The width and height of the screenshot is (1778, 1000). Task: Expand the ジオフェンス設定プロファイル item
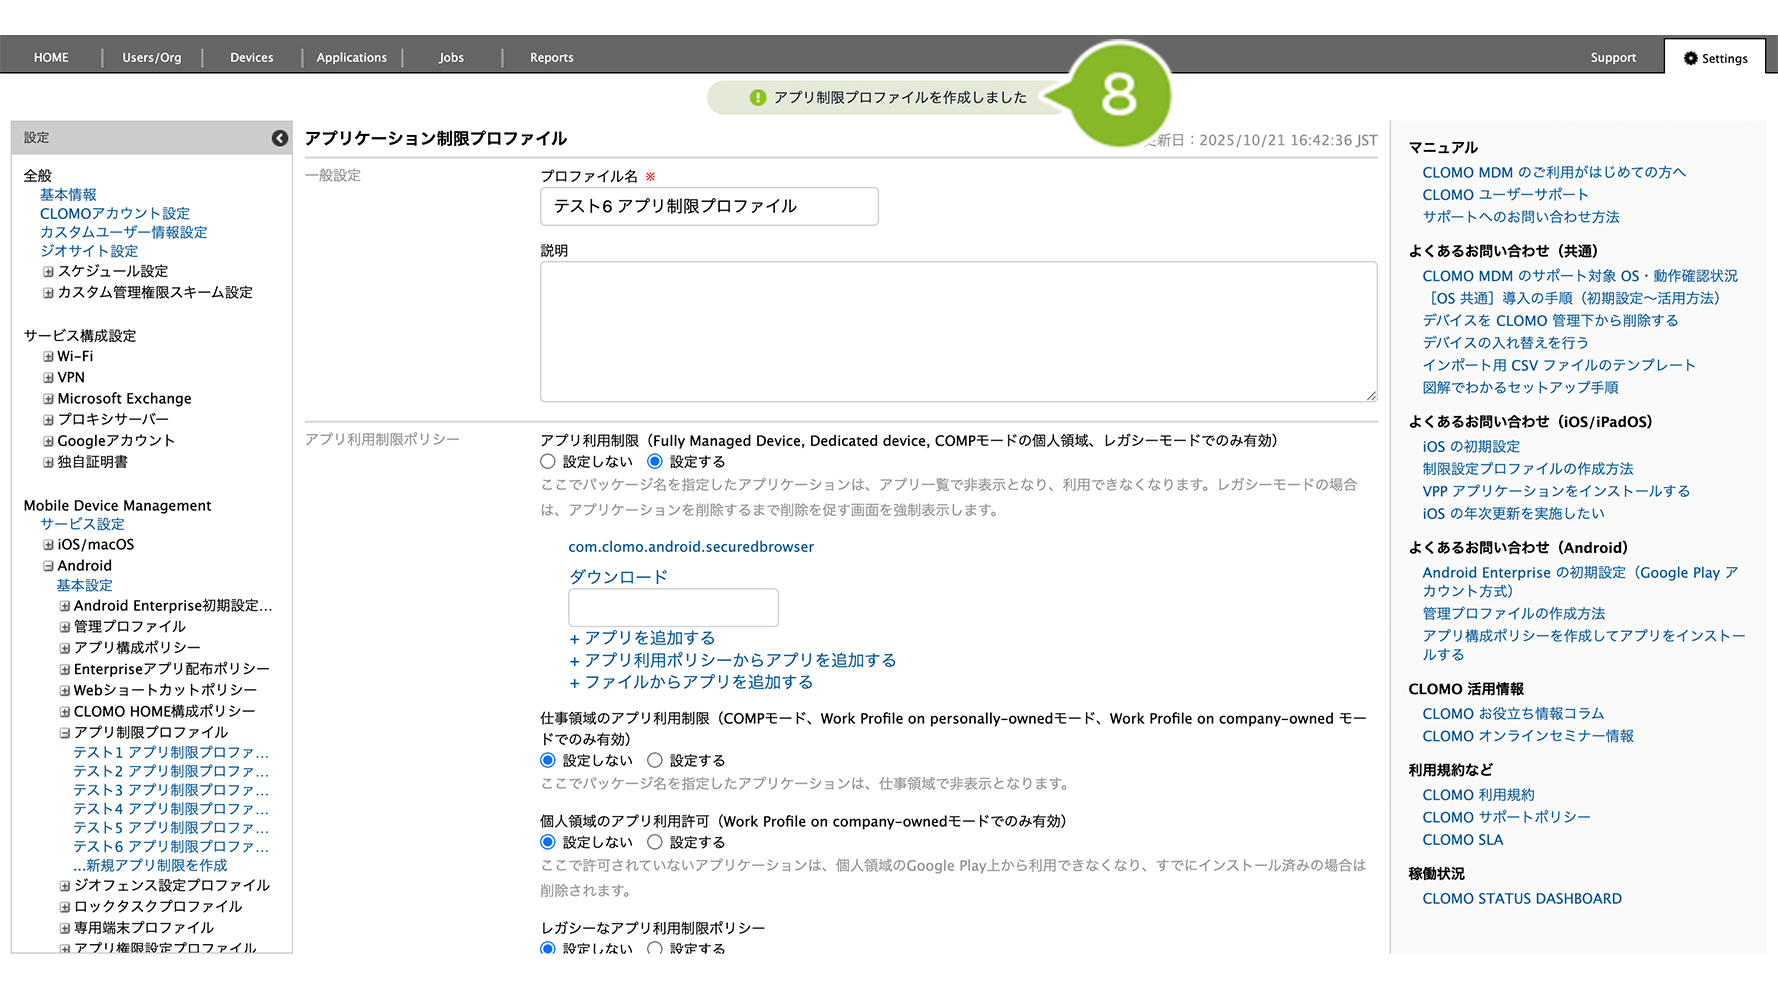click(x=64, y=886)
